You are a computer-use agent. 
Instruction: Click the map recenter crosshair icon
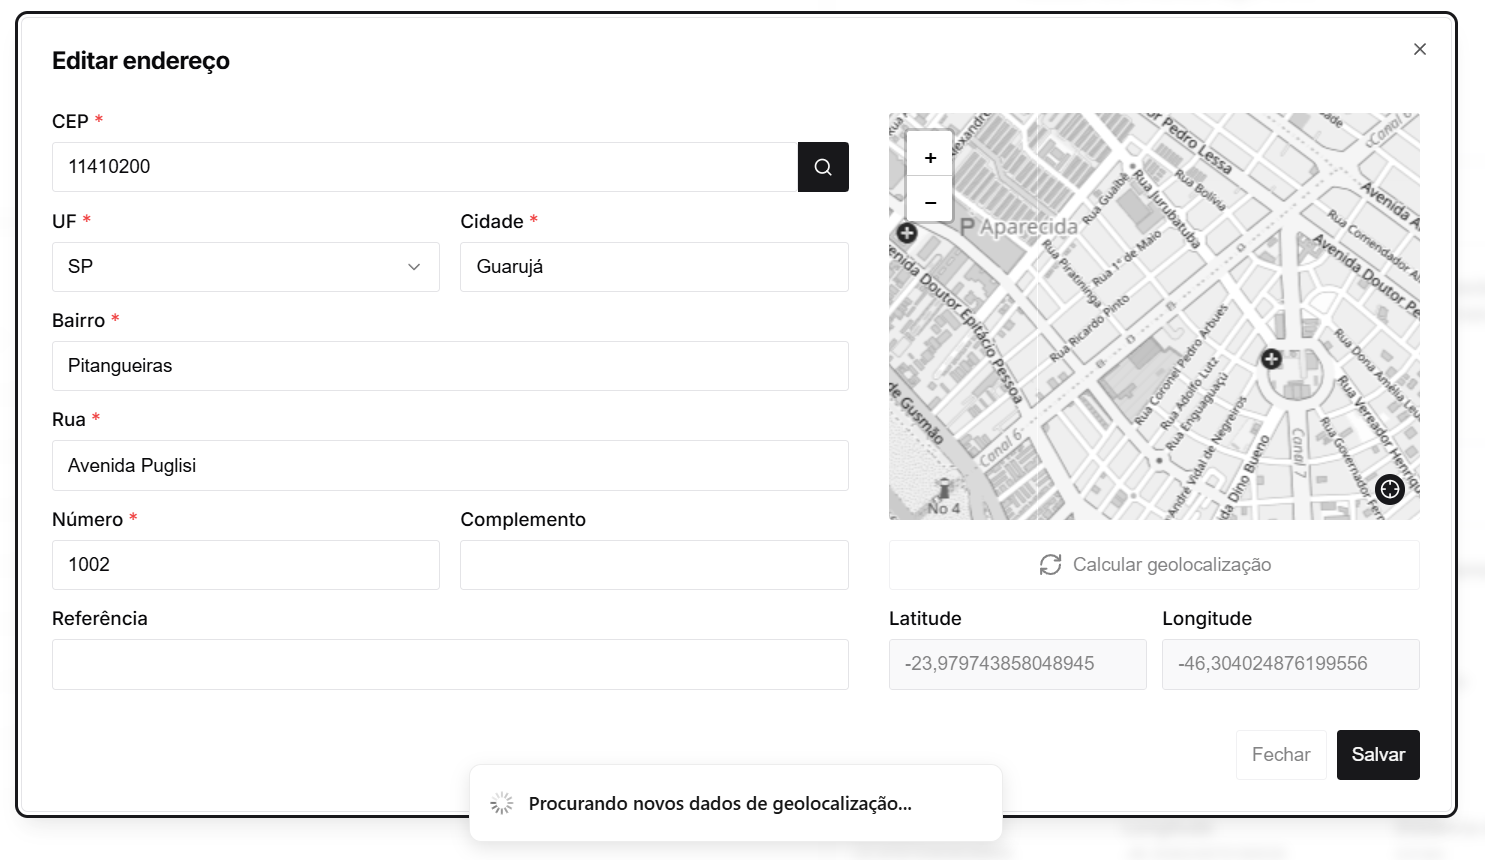tap(1390, 489)
